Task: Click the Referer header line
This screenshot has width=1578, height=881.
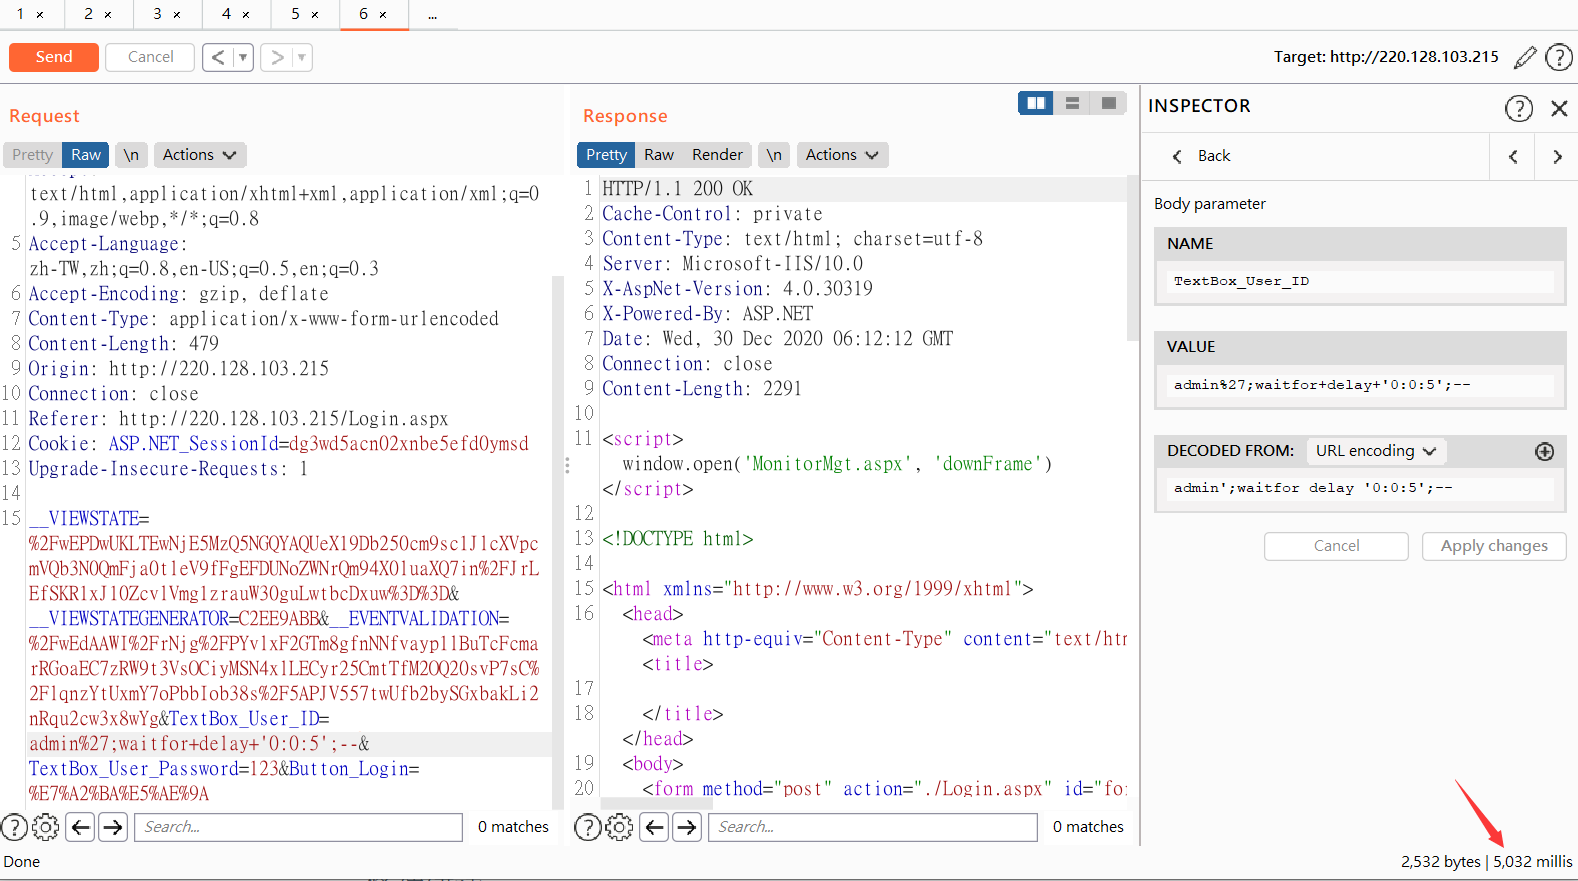Action: tap(238, 419)
